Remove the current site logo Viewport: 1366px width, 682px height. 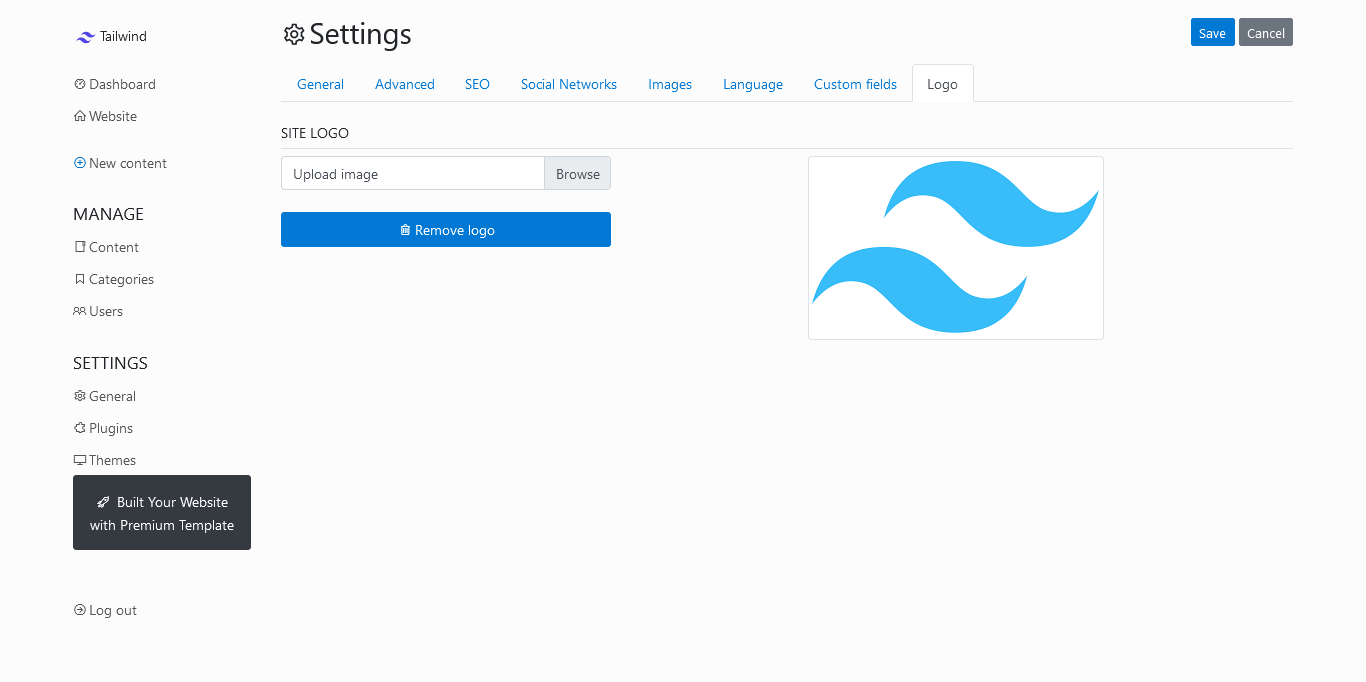(x=445, y=229)
